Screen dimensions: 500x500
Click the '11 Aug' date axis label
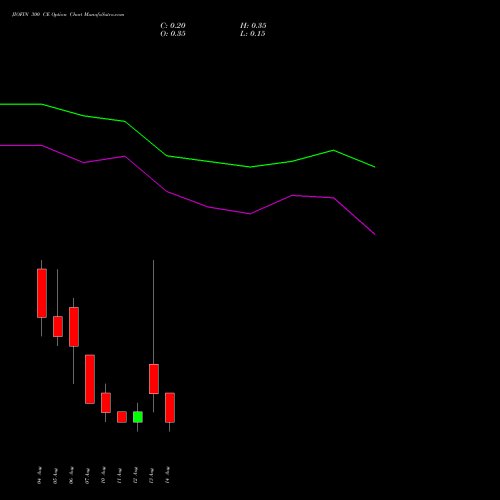(120, 475)
